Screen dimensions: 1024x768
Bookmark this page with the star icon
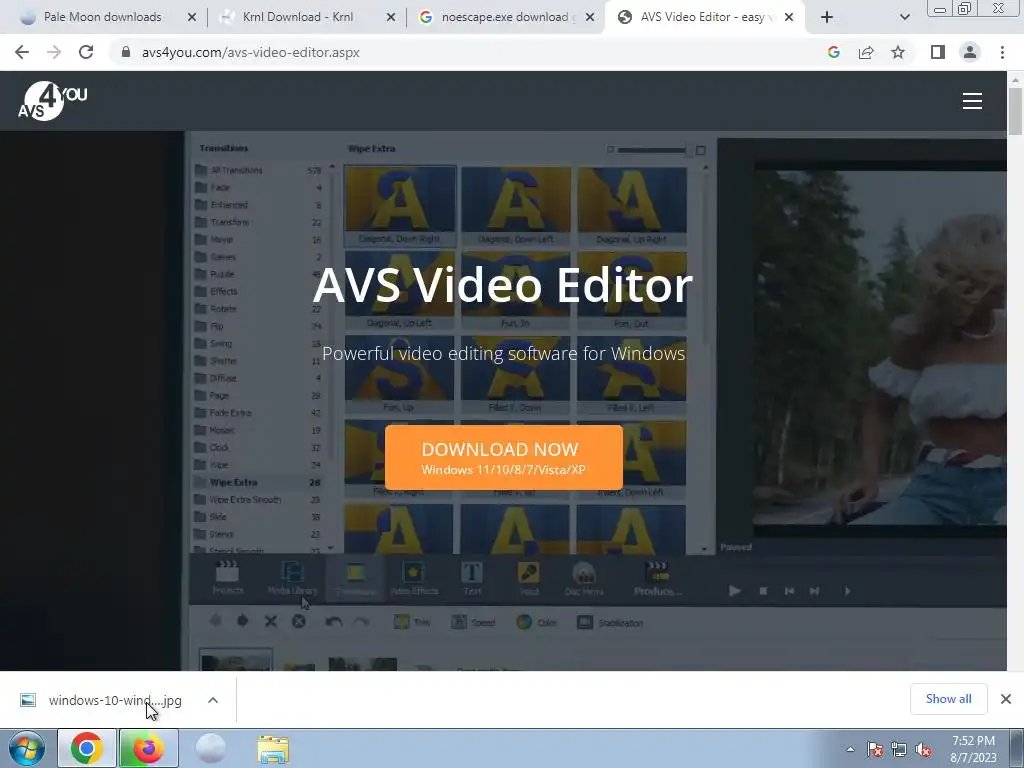(x=898, y=52)
